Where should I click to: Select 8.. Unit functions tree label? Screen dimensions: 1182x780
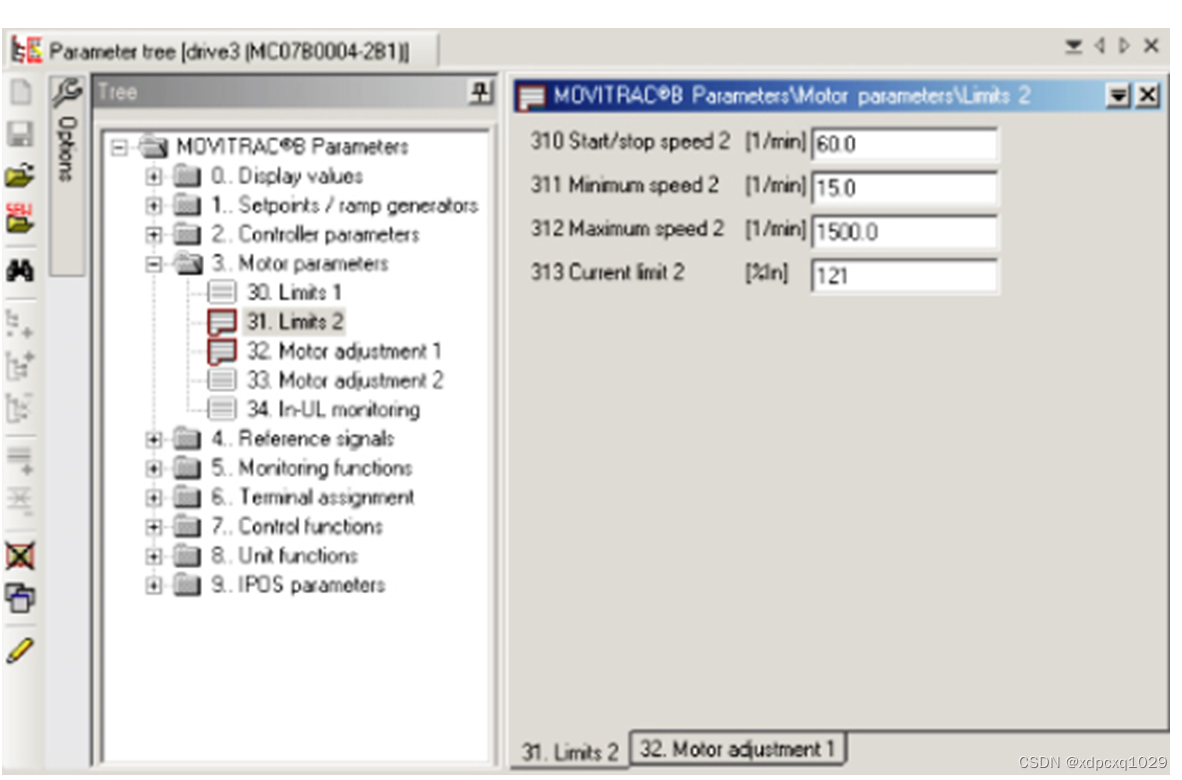tap(284, 555)
